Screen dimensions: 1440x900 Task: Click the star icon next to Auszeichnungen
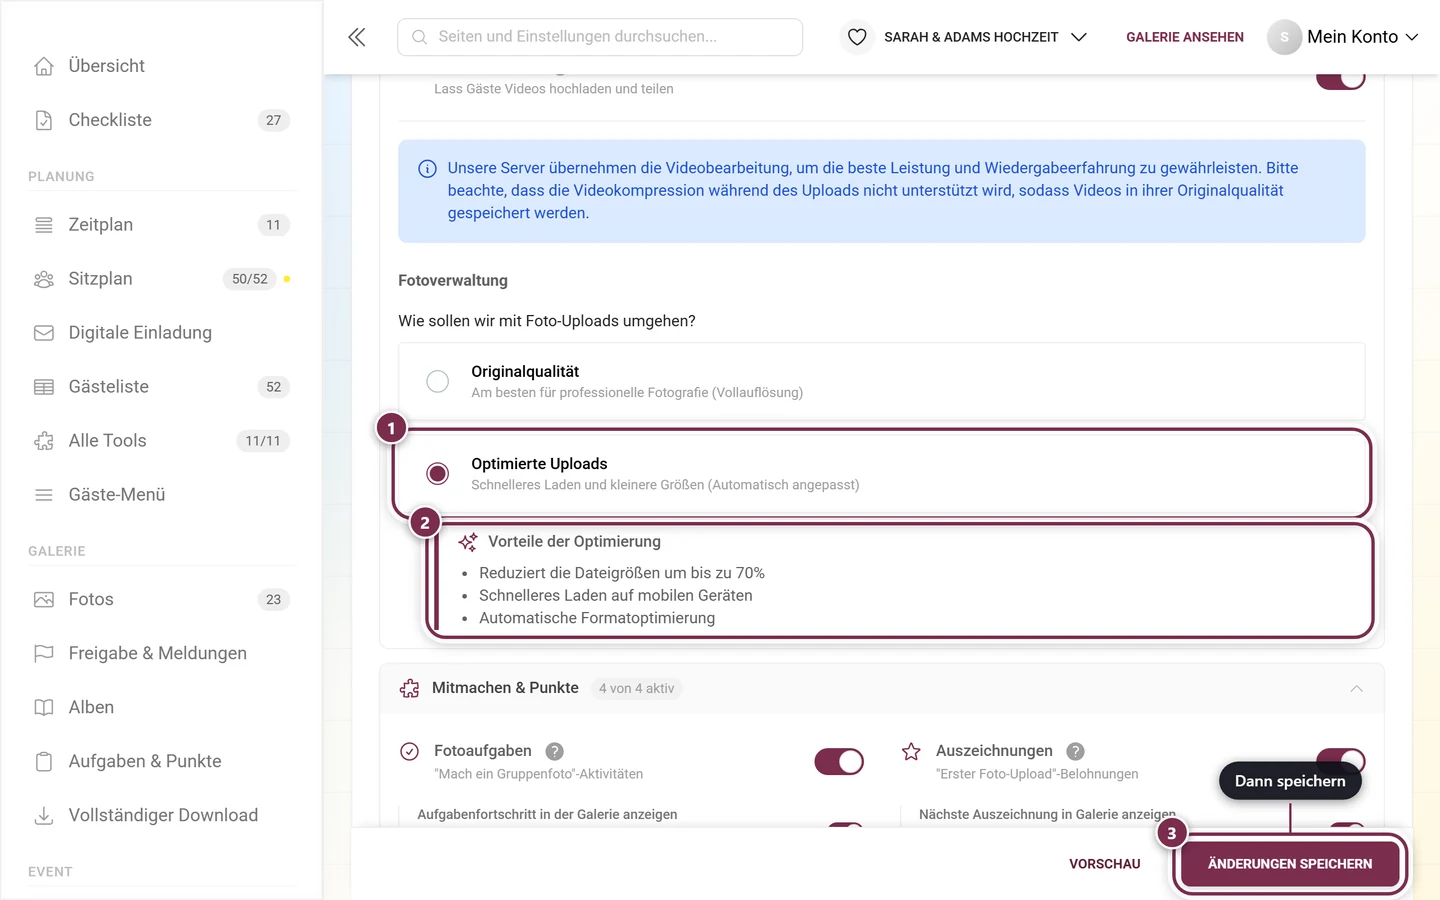(911, 751)
